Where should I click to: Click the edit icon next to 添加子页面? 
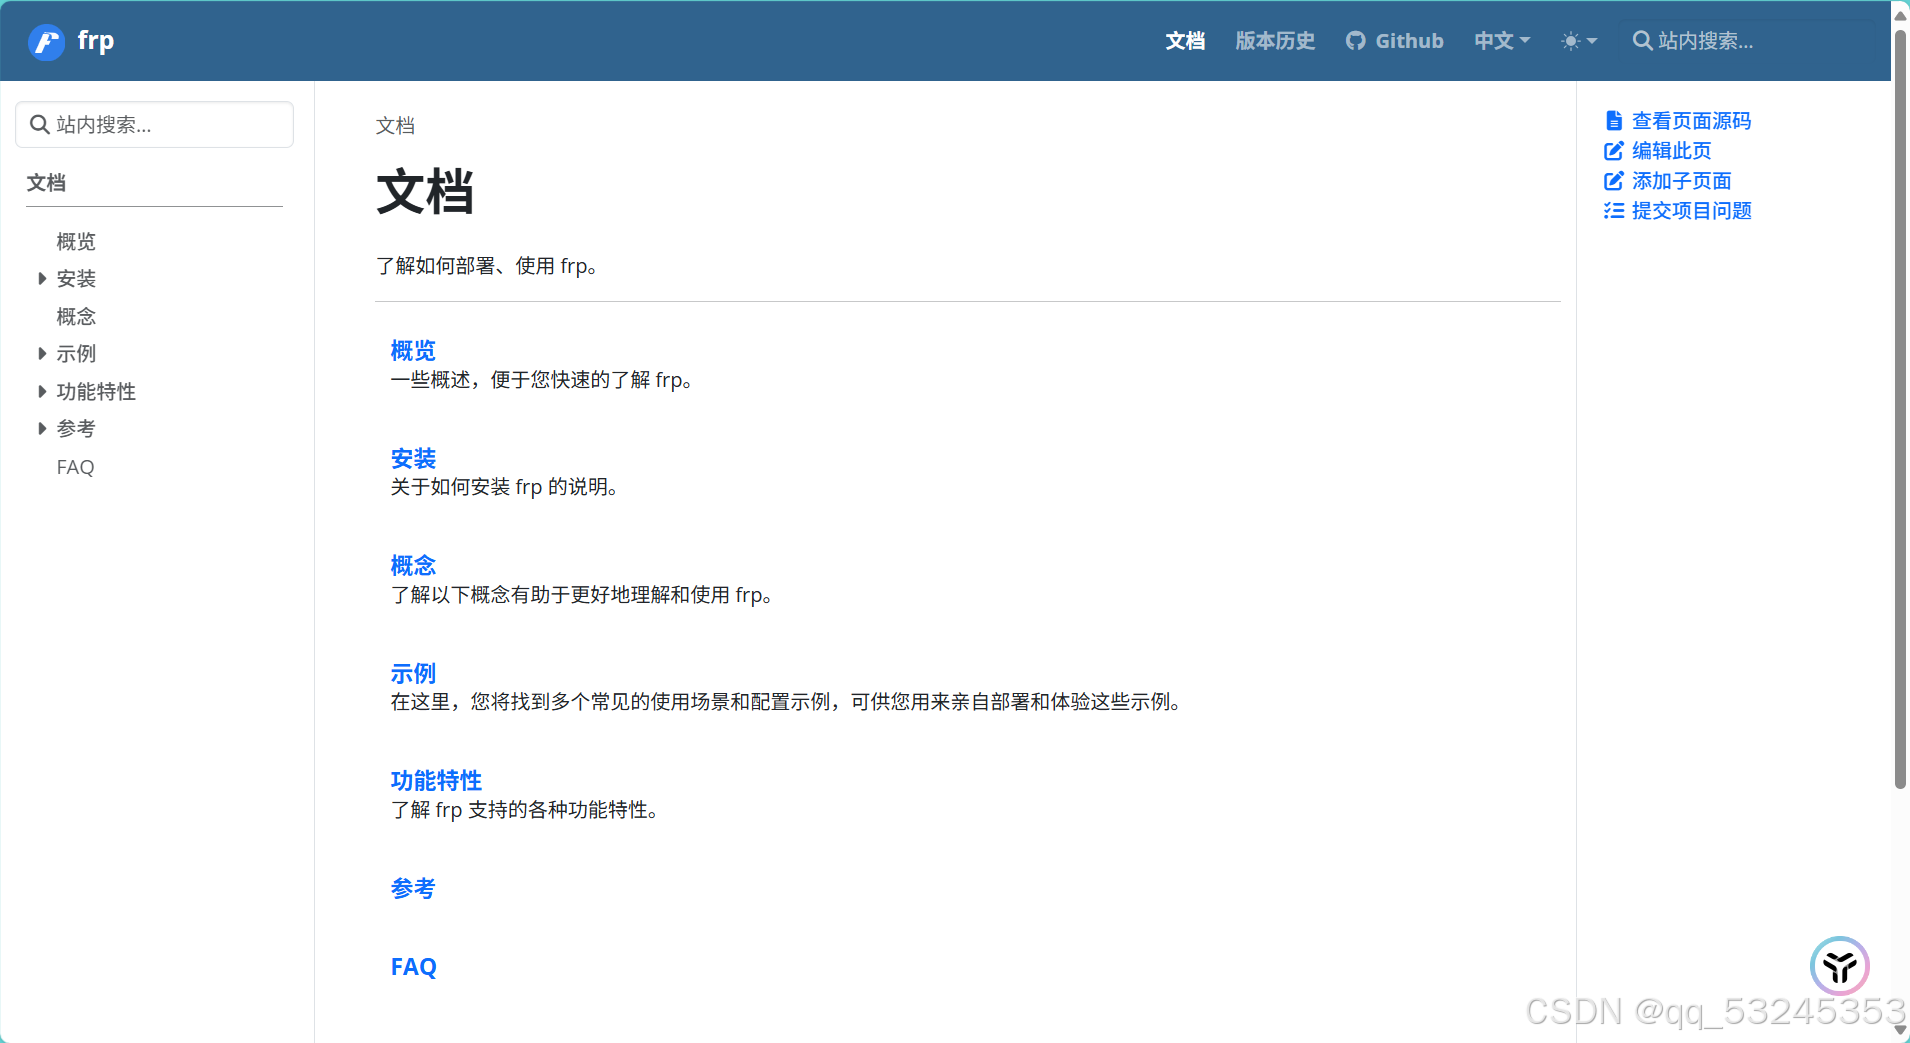(x=1614, y=181)
